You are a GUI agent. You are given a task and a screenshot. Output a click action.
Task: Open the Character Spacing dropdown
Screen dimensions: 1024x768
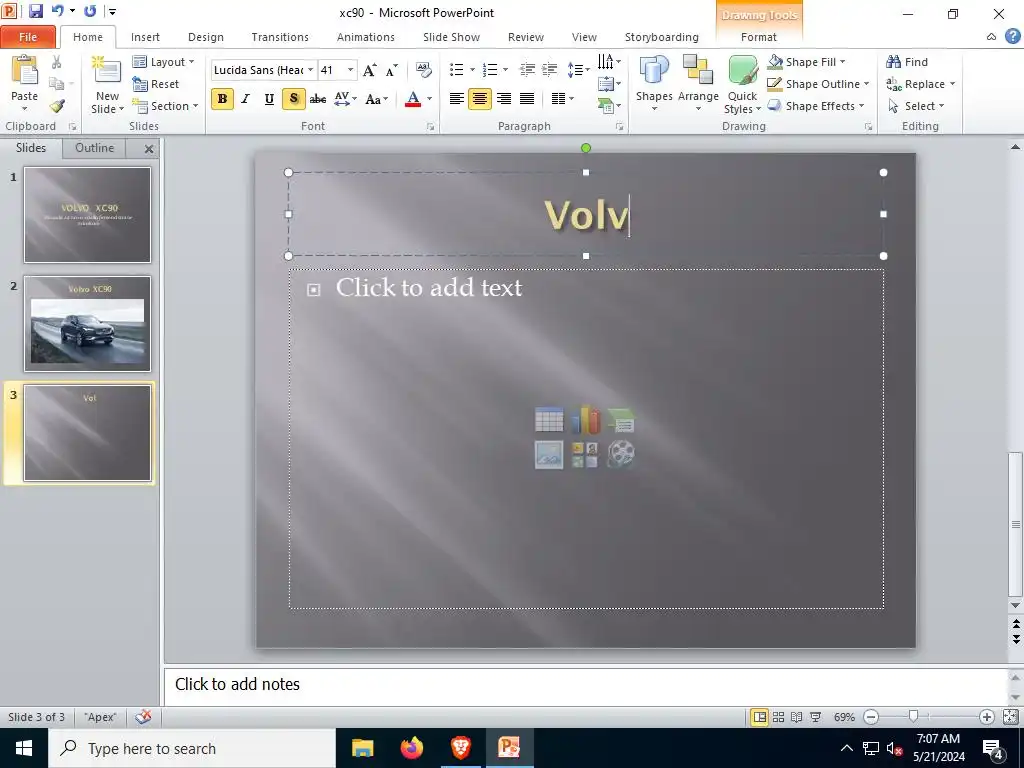point(345,99)
